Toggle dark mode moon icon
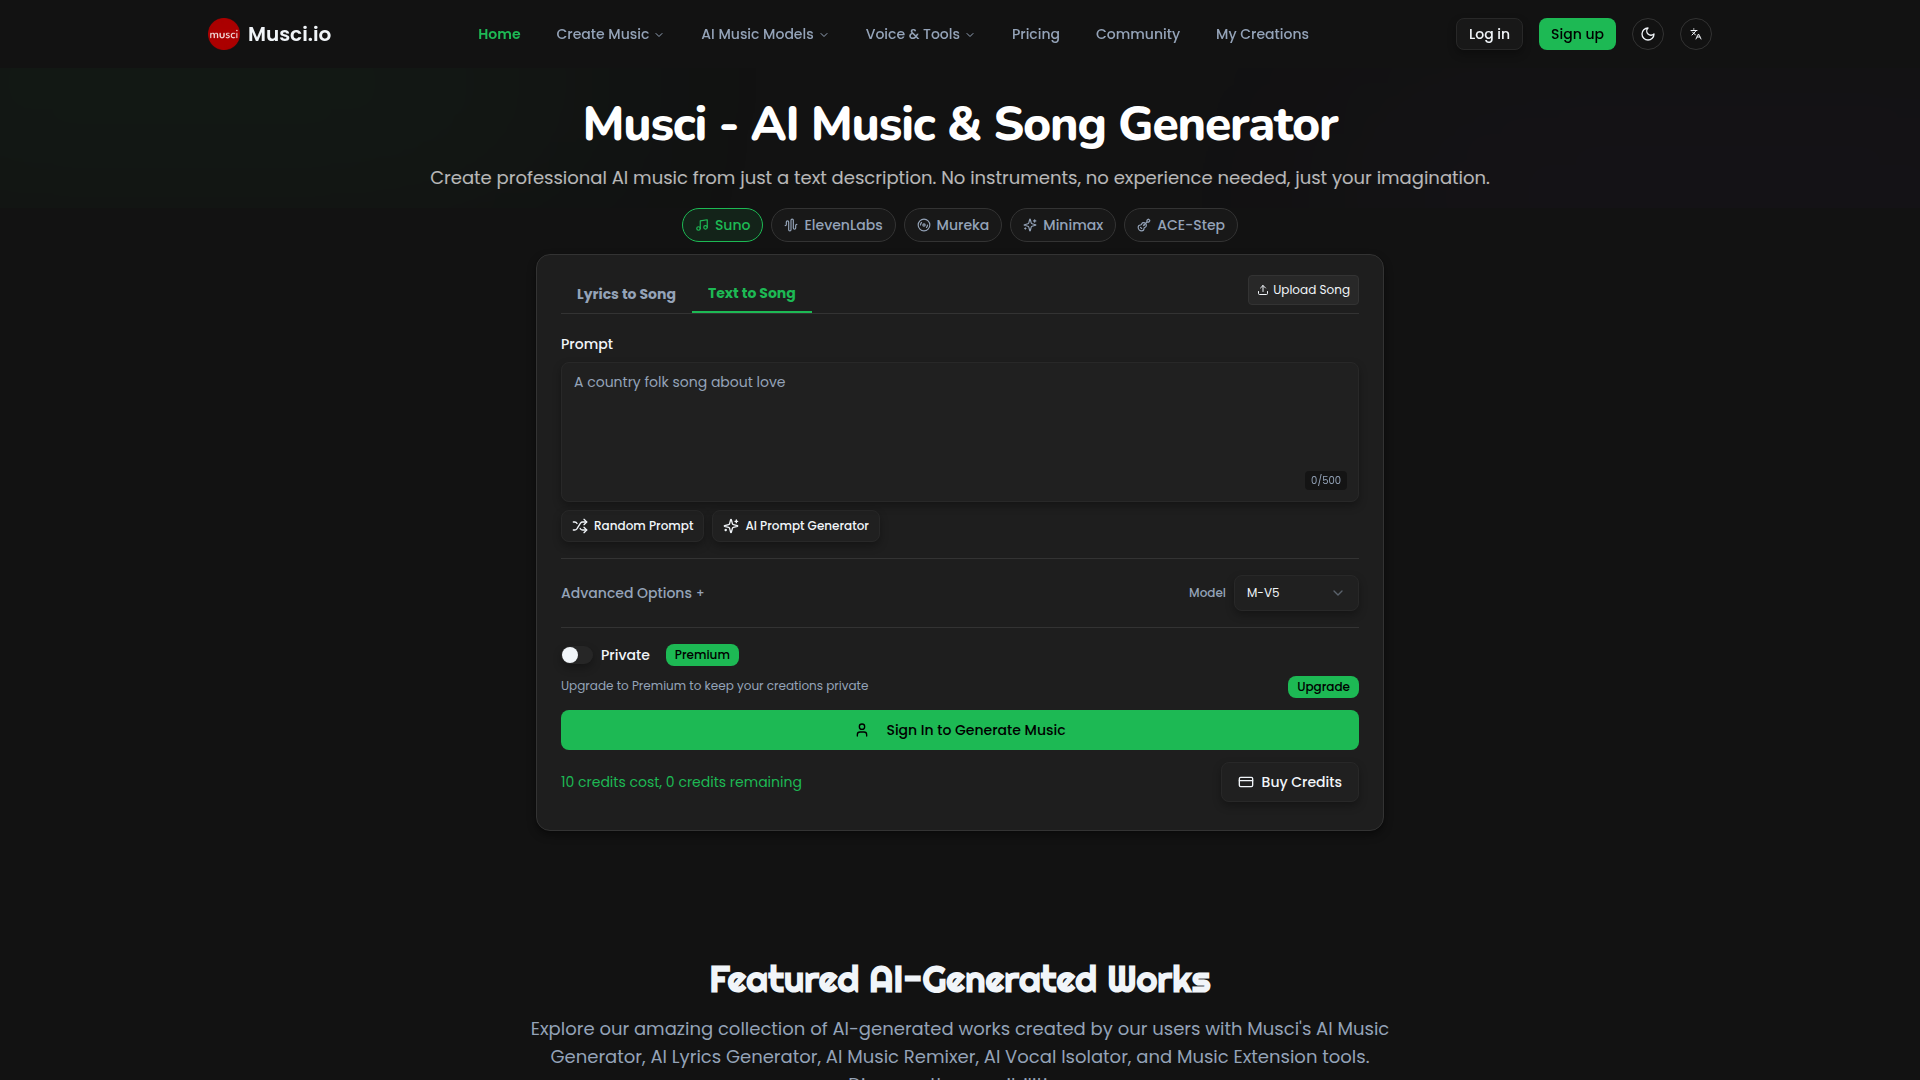 click(x=1648, y=34)
